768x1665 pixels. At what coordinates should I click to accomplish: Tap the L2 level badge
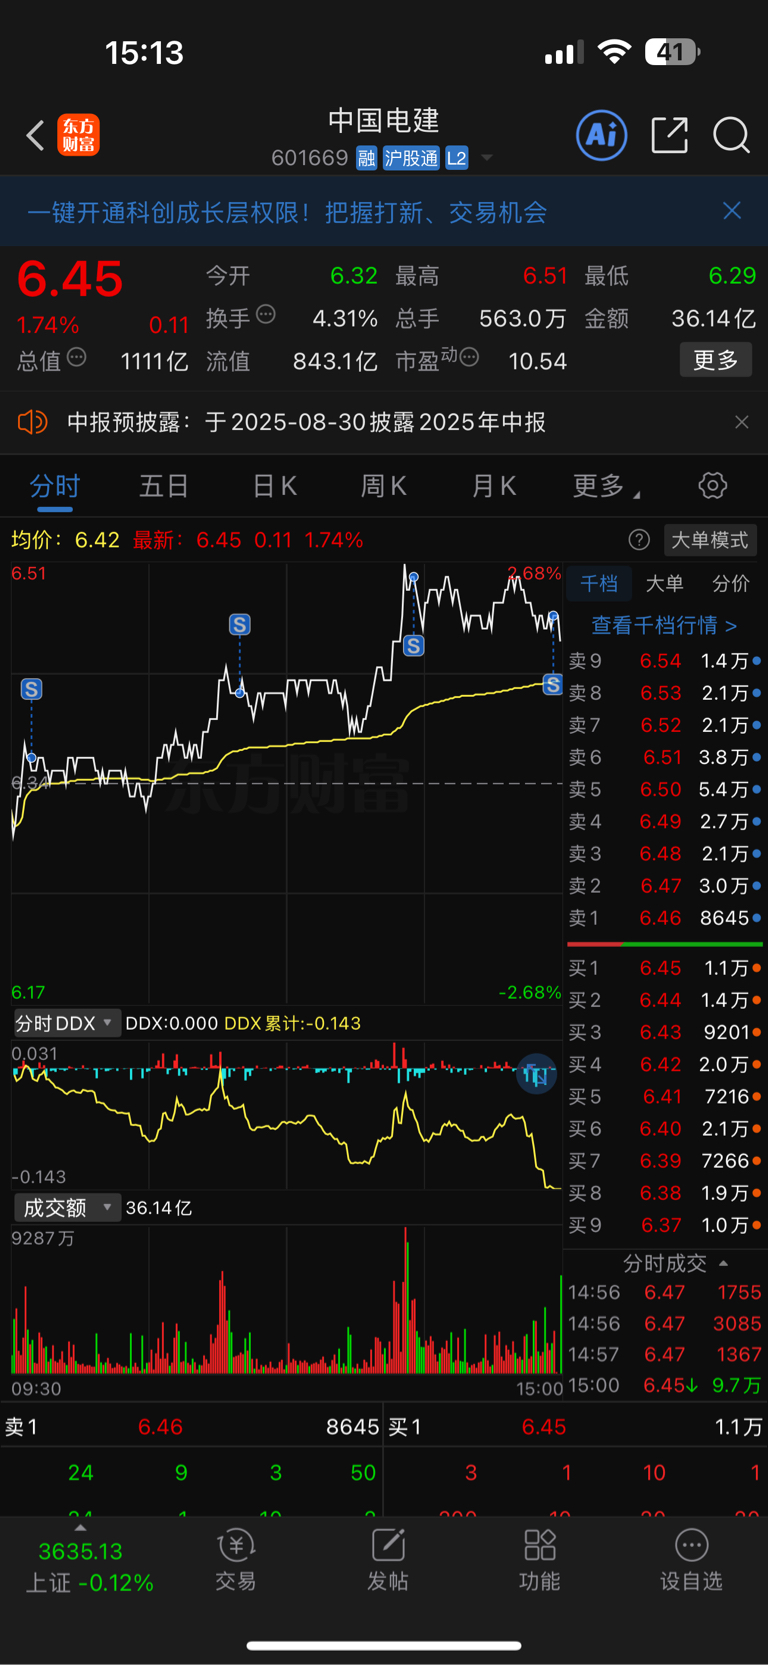[x=456, y=158]
